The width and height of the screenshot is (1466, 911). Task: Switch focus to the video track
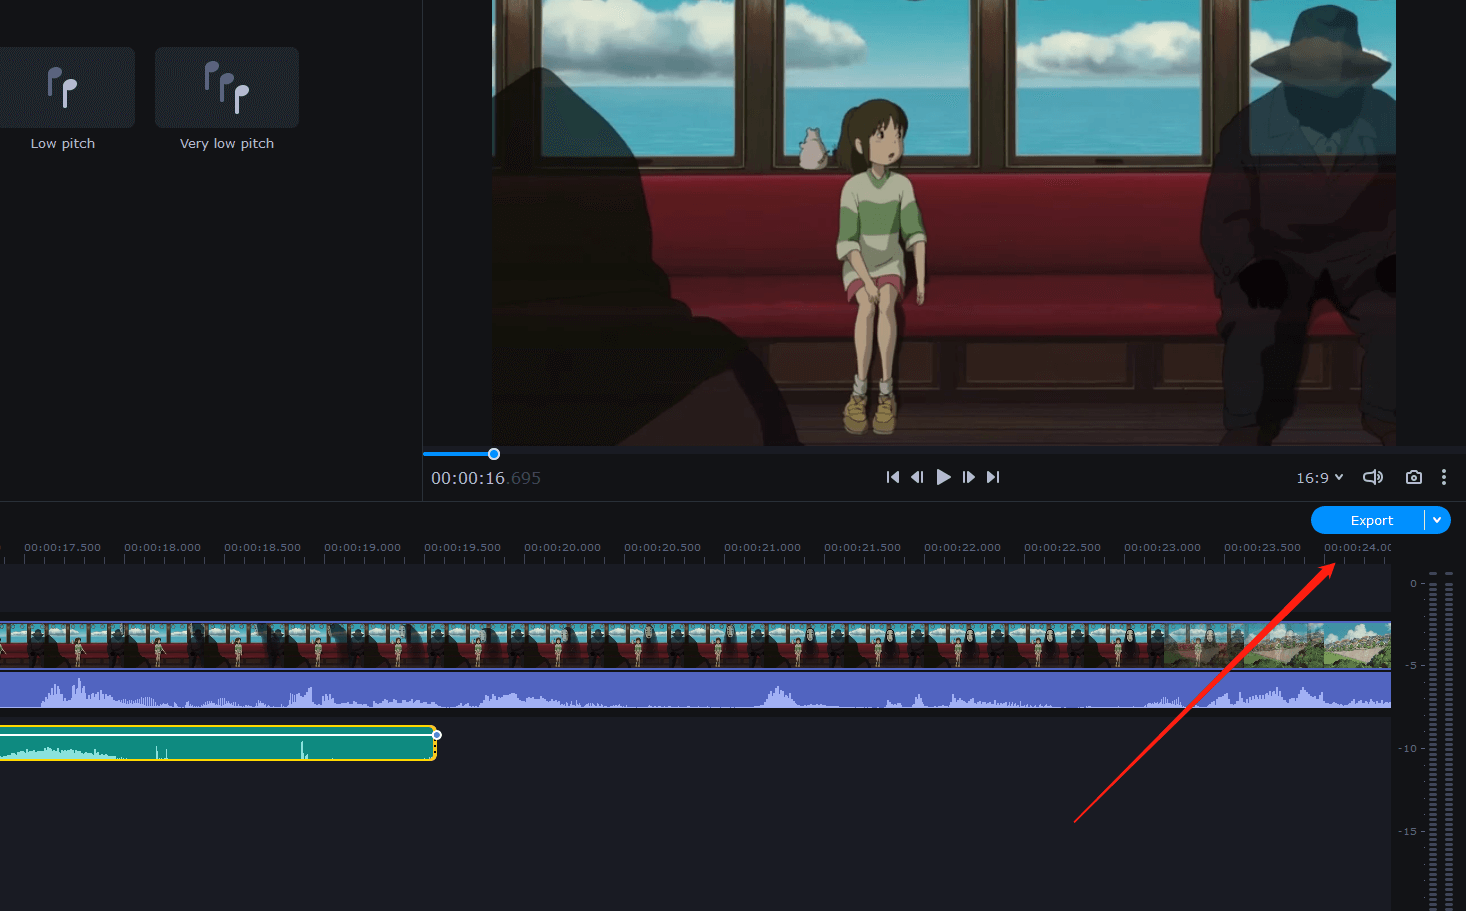point(600,644)
